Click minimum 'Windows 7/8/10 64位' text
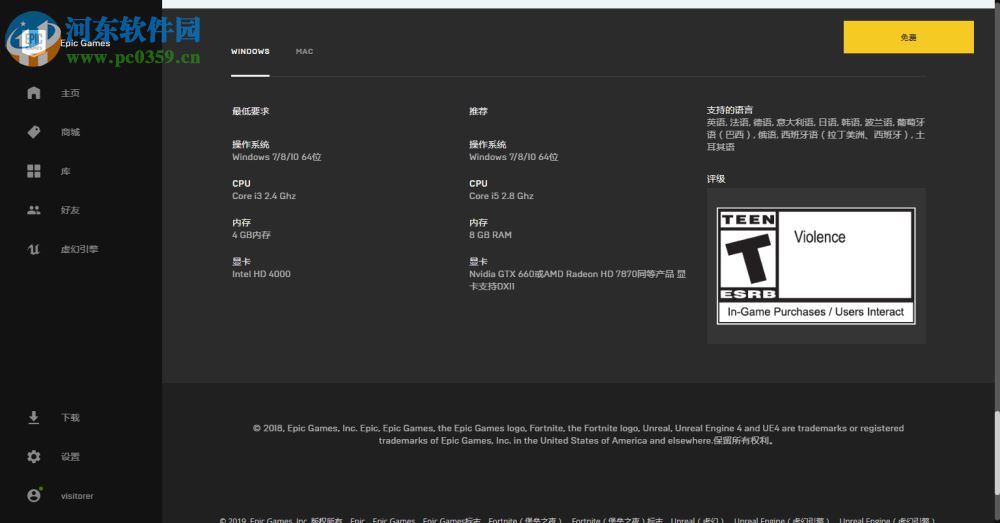 [277, 157]
